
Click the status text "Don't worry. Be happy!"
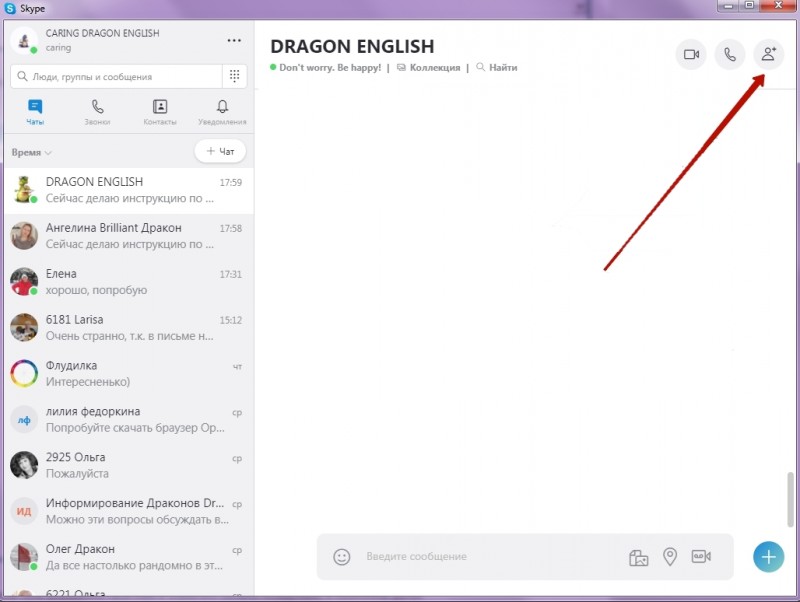[x=330, y=67]
